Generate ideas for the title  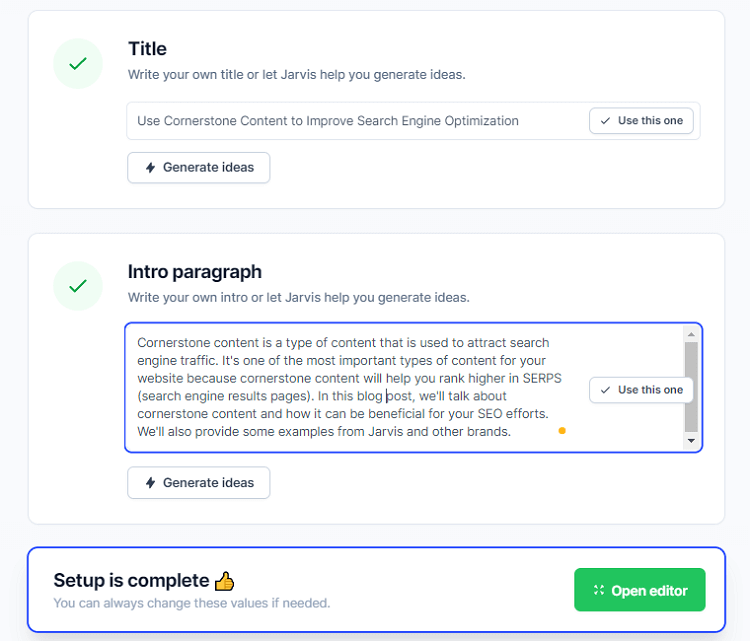(x=199, y=167)
